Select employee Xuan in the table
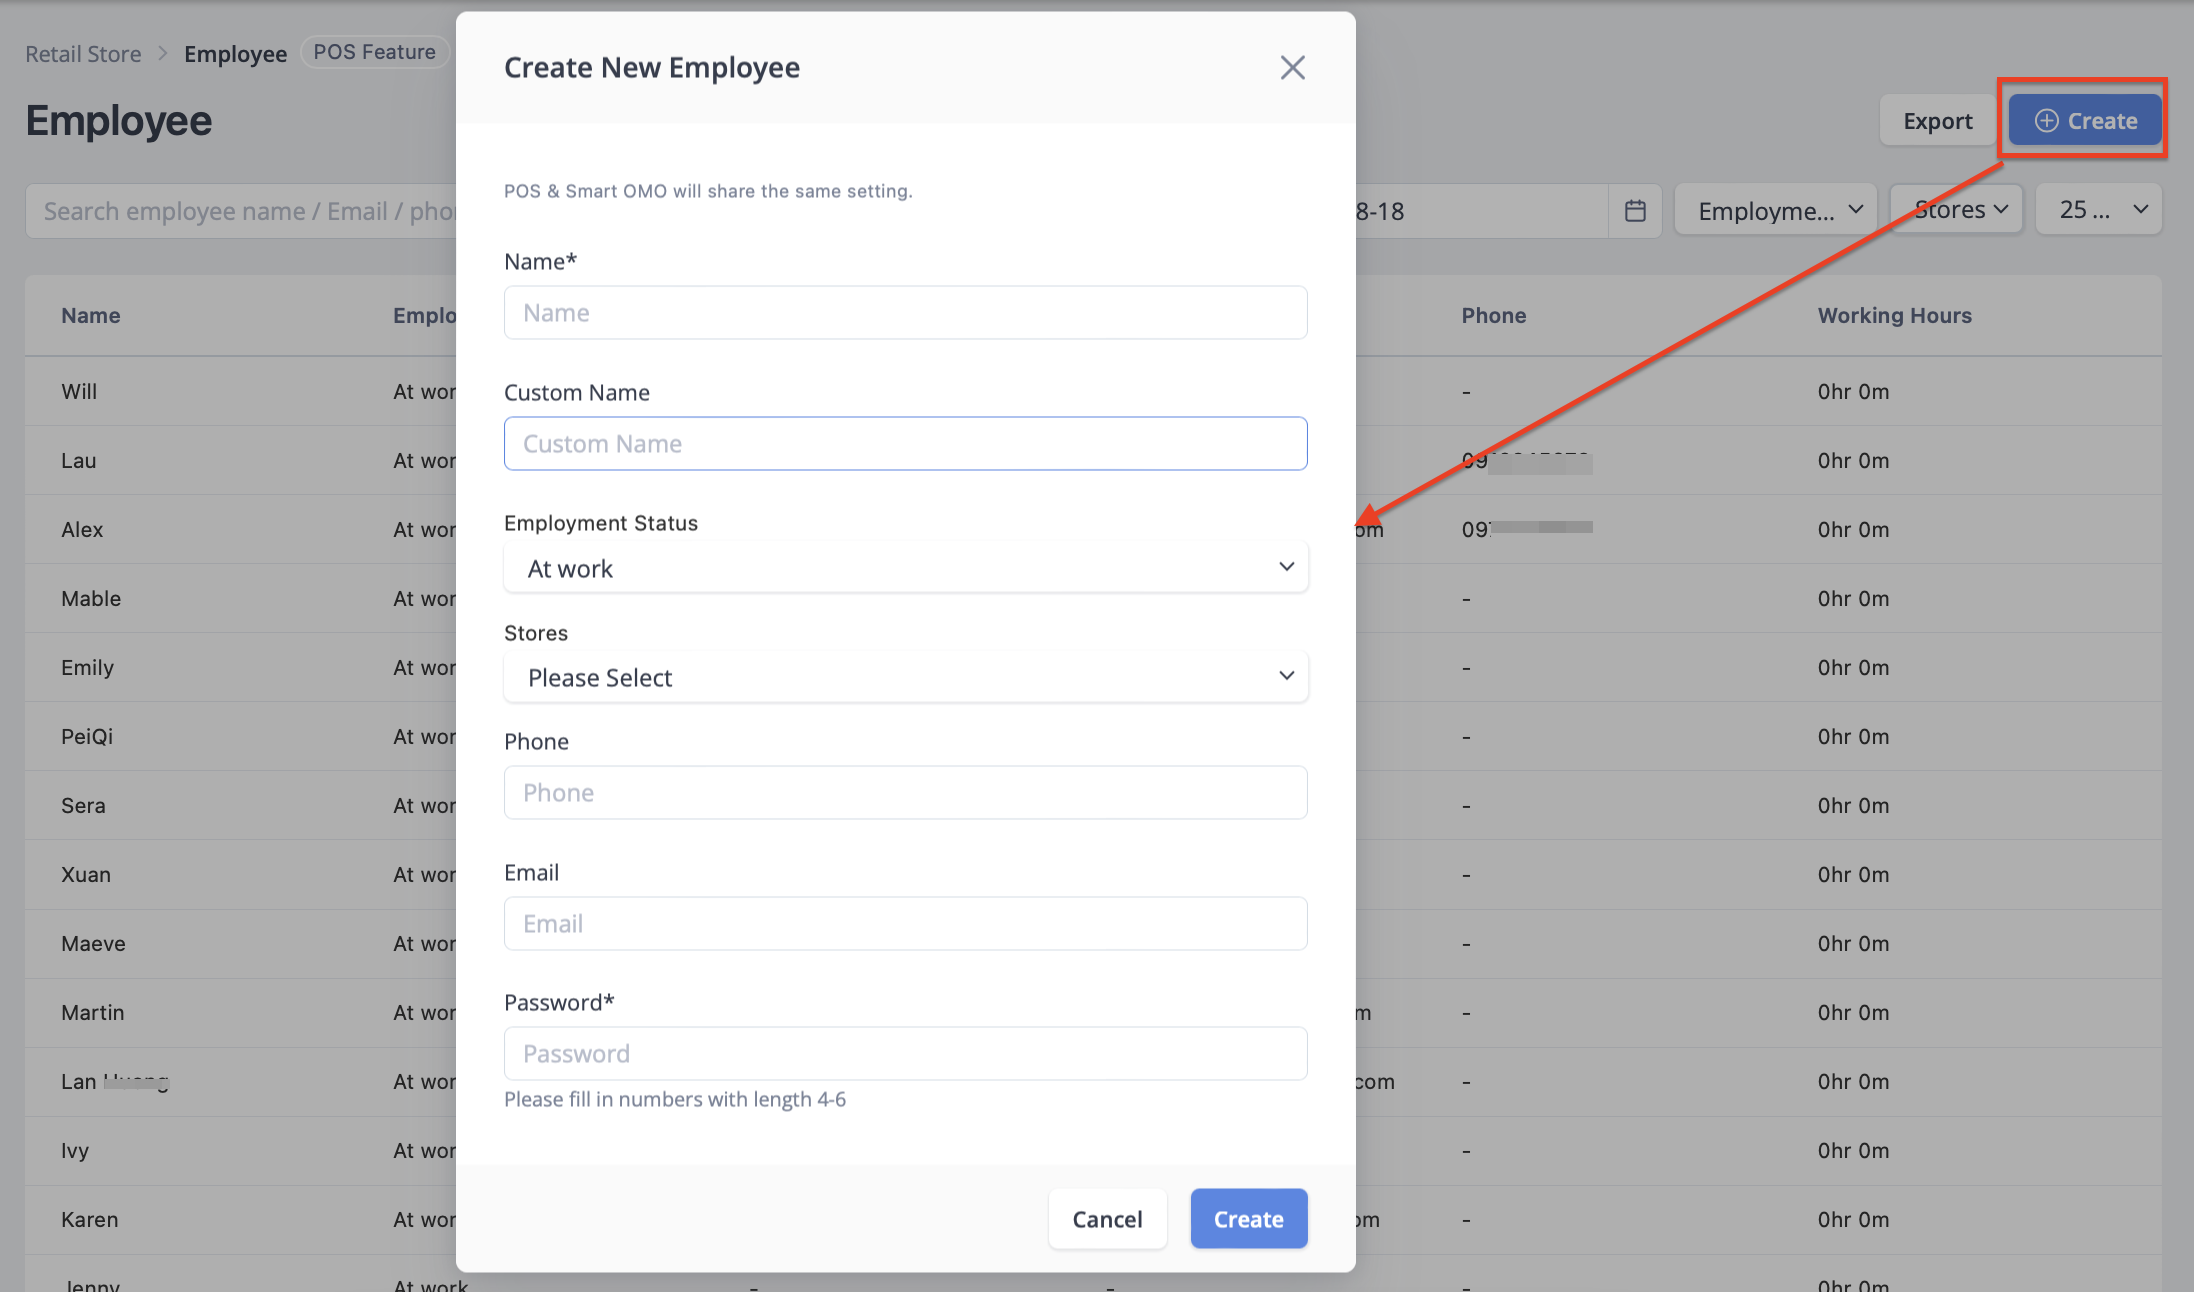The image size is (2194, 1292). (86, 875)
